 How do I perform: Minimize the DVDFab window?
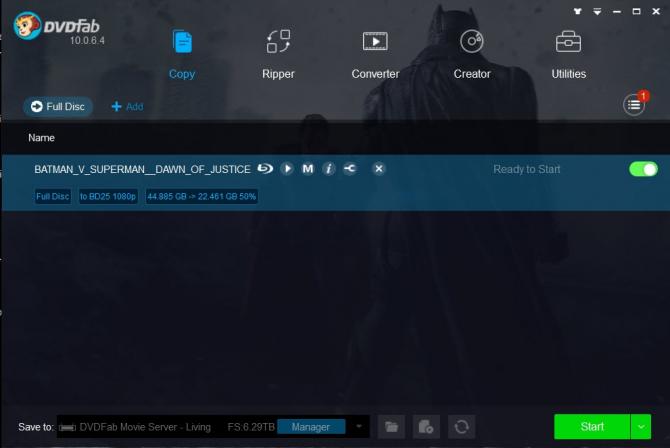[617, 12]
